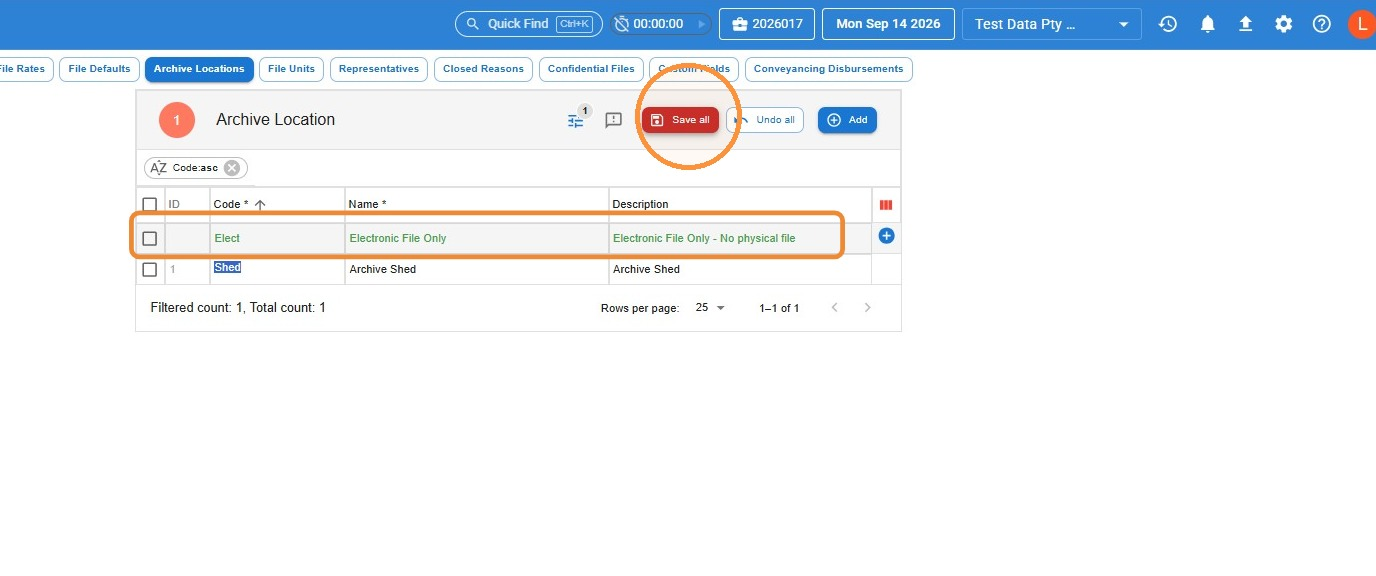Switch to the Closed Reasons tab
The image size is (1376, 576).
pos(483,69)
